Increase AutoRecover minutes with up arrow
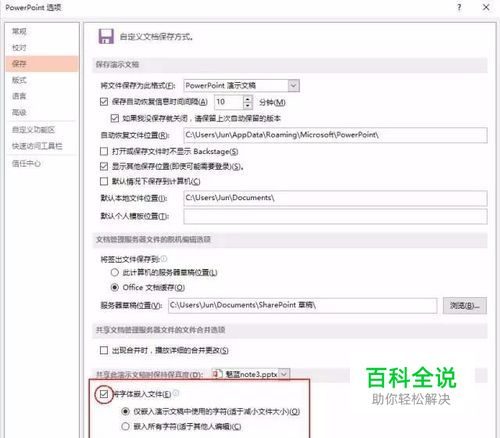500x438 pixels. point(248,99)
